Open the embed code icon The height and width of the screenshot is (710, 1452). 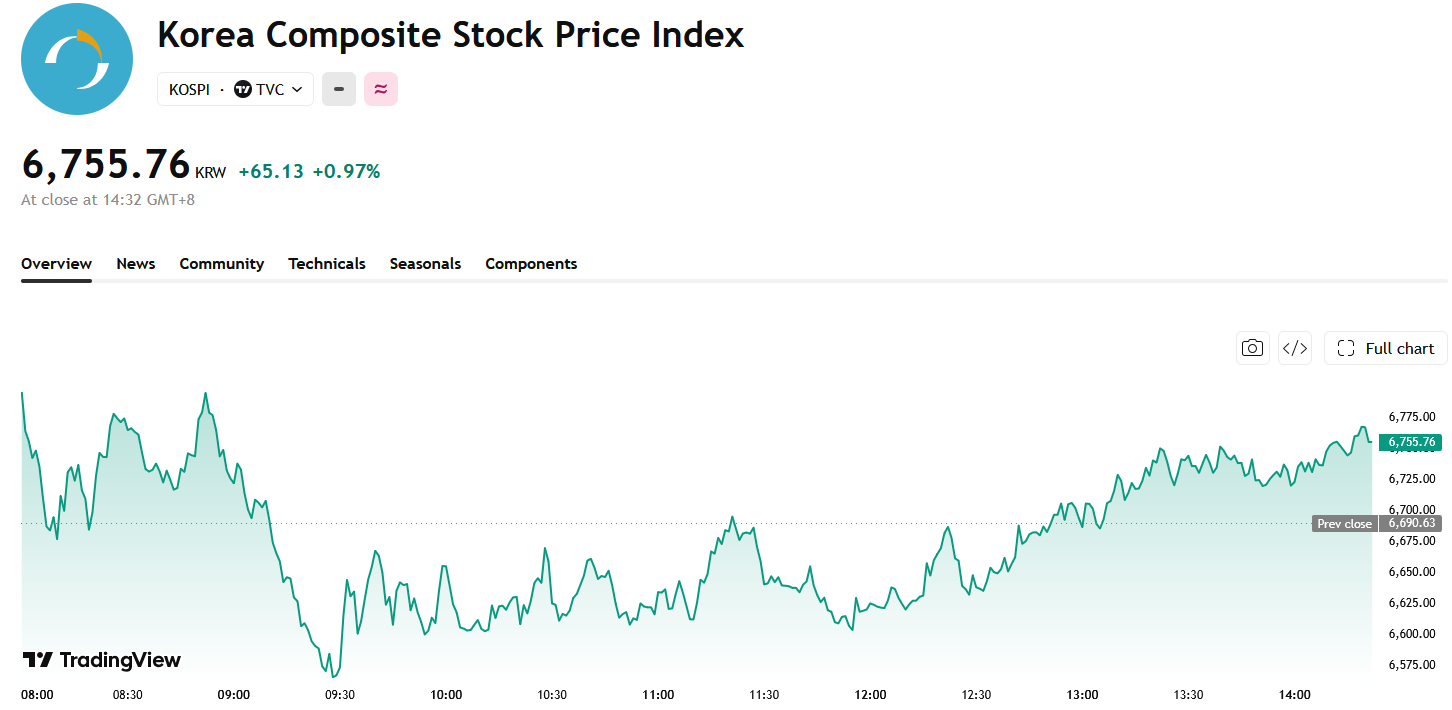tap(1295, 348)
